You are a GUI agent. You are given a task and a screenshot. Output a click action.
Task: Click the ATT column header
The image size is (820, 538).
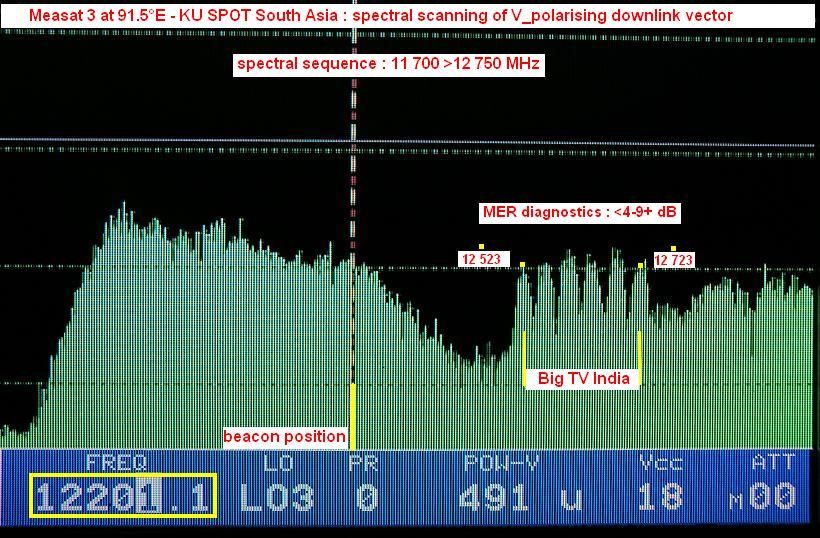(x=773, y=462)
